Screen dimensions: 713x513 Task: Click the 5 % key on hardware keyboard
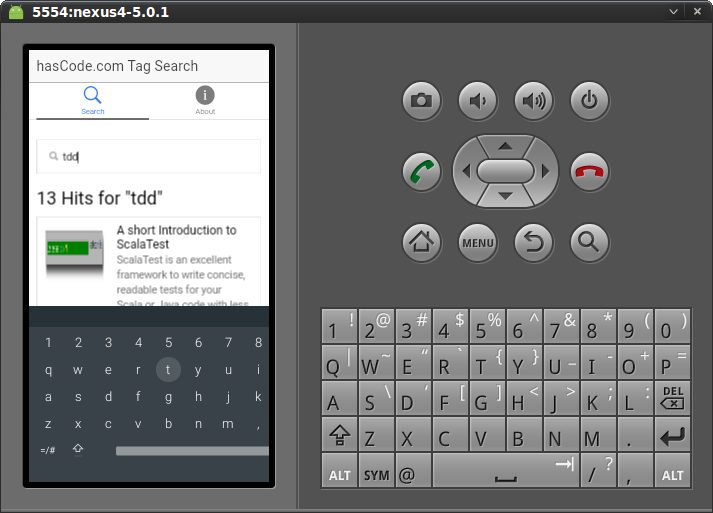pyautogui.click(x=487, y=326)
